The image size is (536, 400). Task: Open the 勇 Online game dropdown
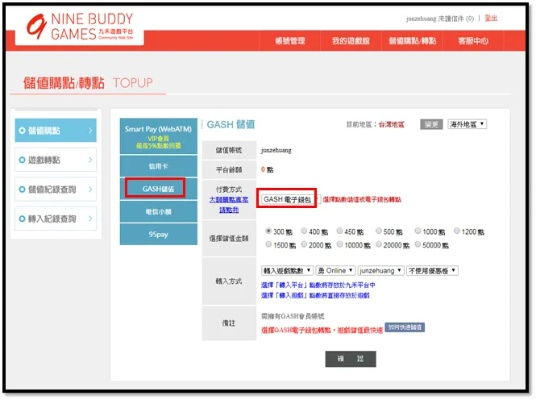[335, 271]
